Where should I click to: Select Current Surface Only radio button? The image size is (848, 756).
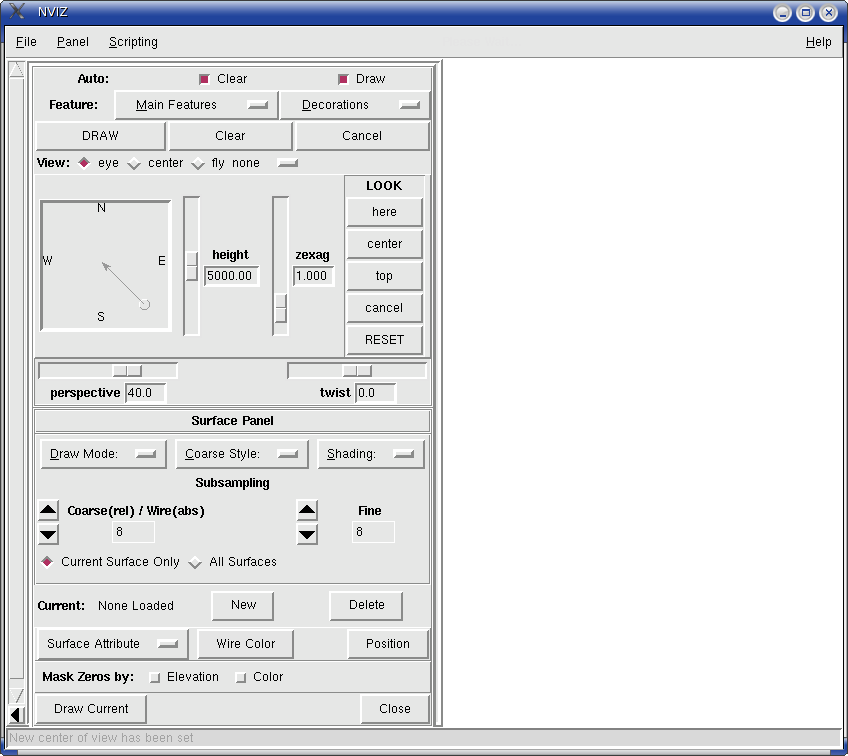click(47, 562)
